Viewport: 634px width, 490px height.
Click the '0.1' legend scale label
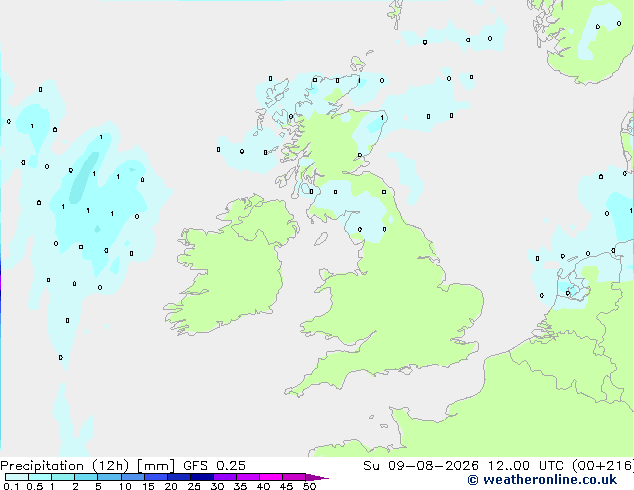click(x=11, y=486)
